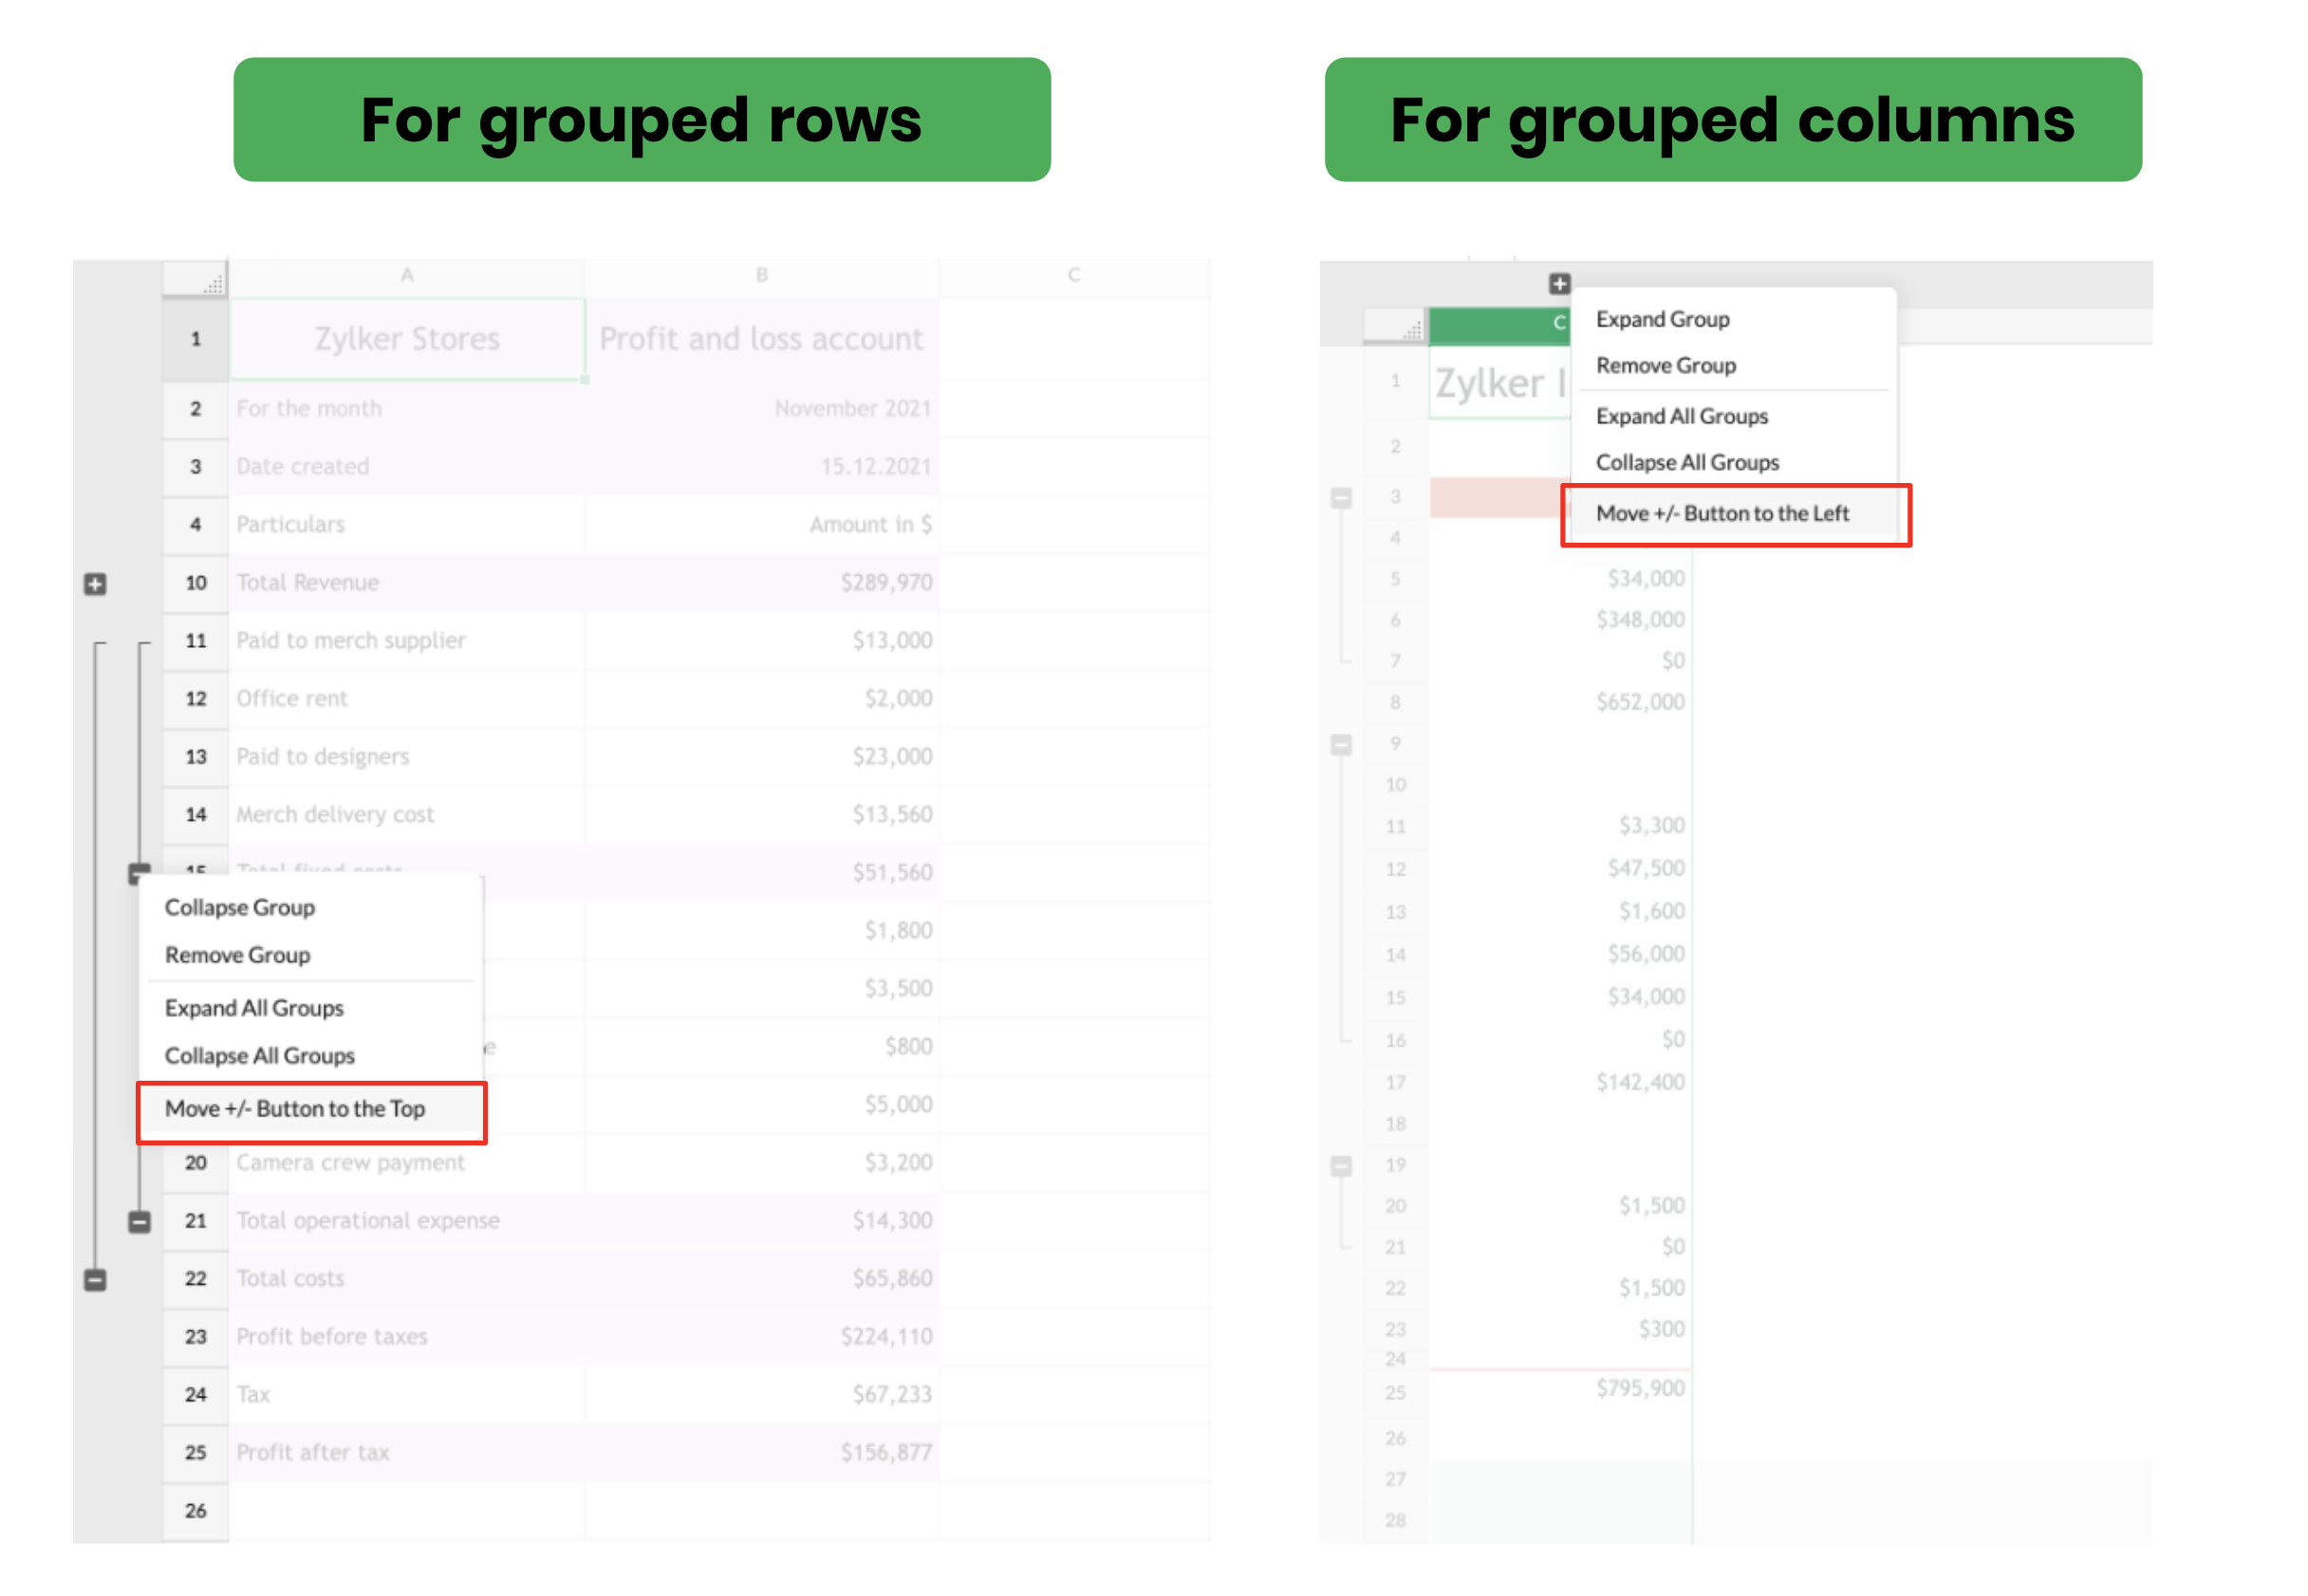The height and width of the screenshot is (1596, 2308).
Task: Choose Expand Group in right menu
Action: [1662, 319]
